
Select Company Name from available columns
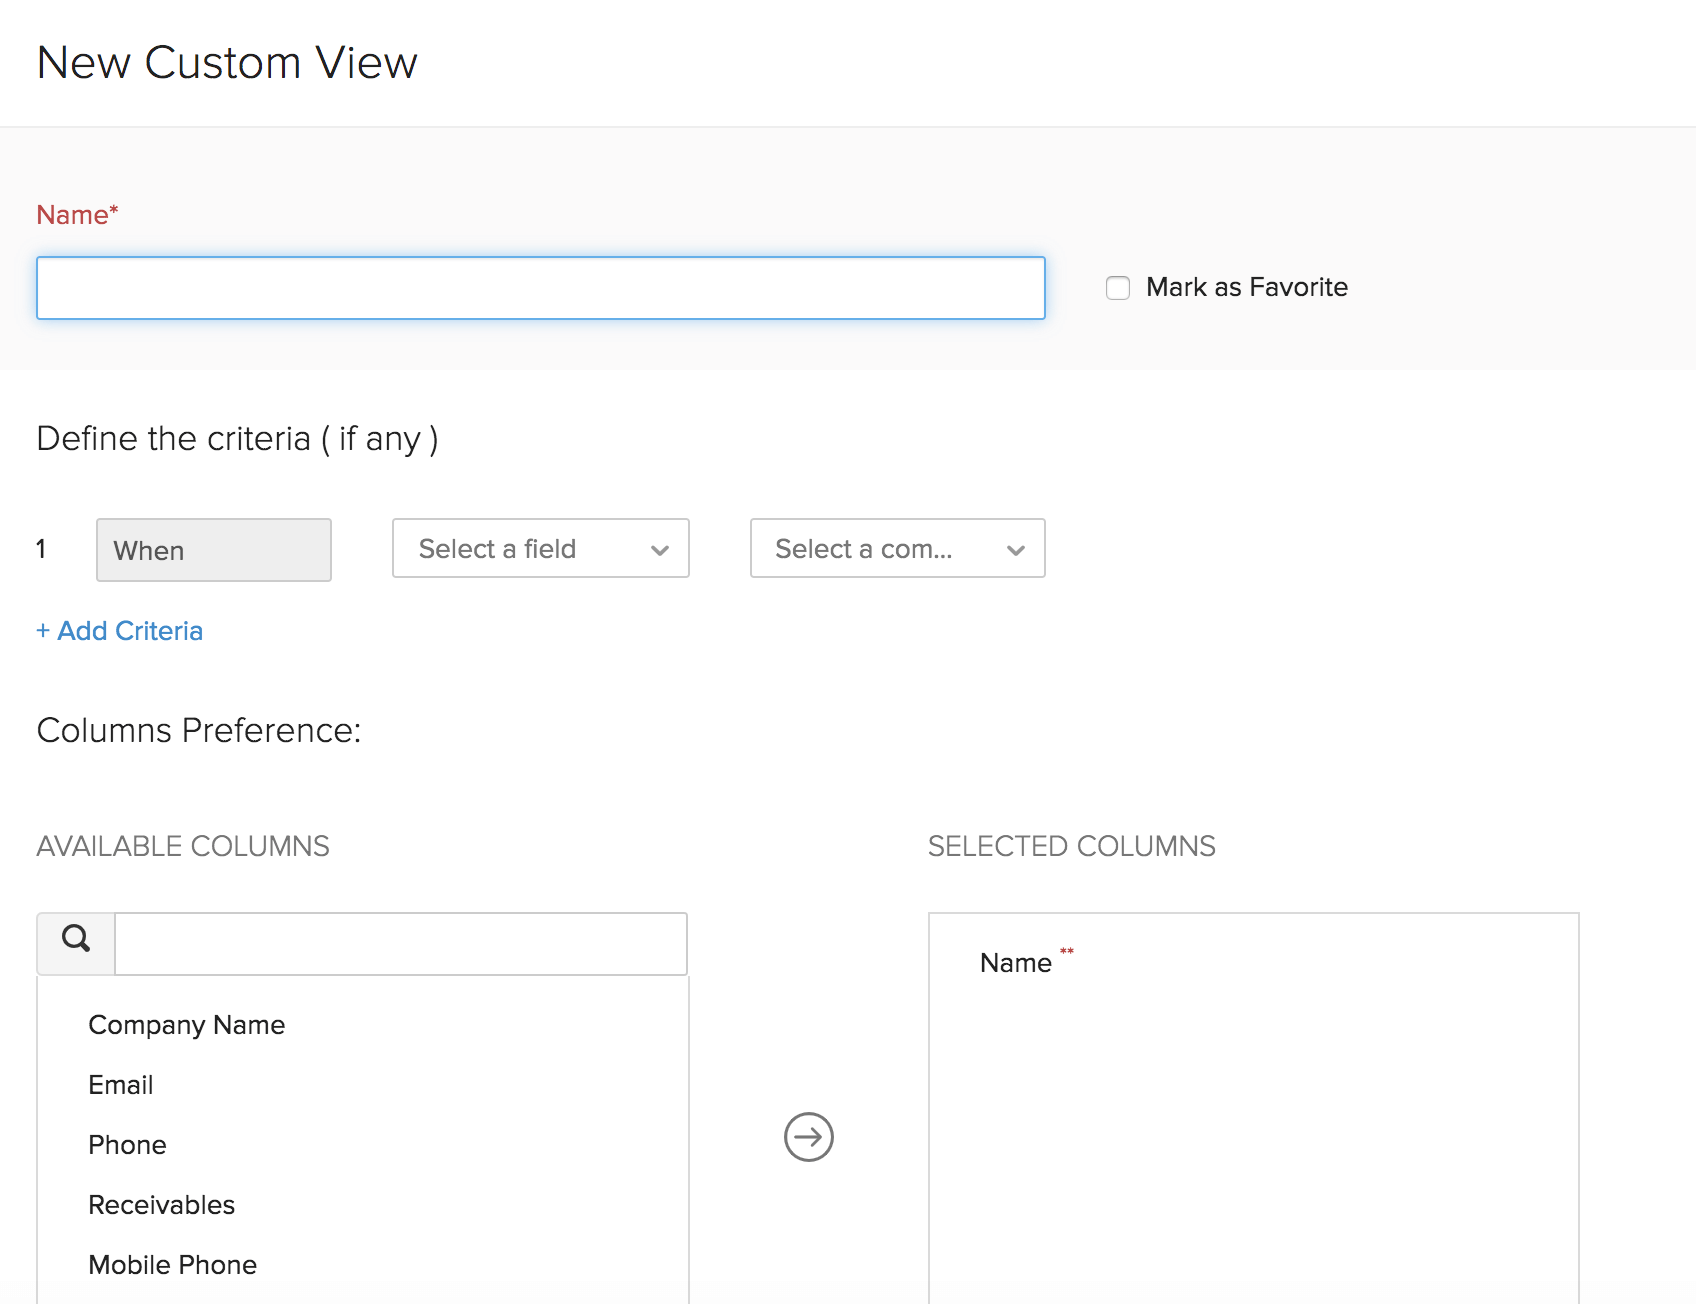pyautogui.click(x=186, y=1024)
